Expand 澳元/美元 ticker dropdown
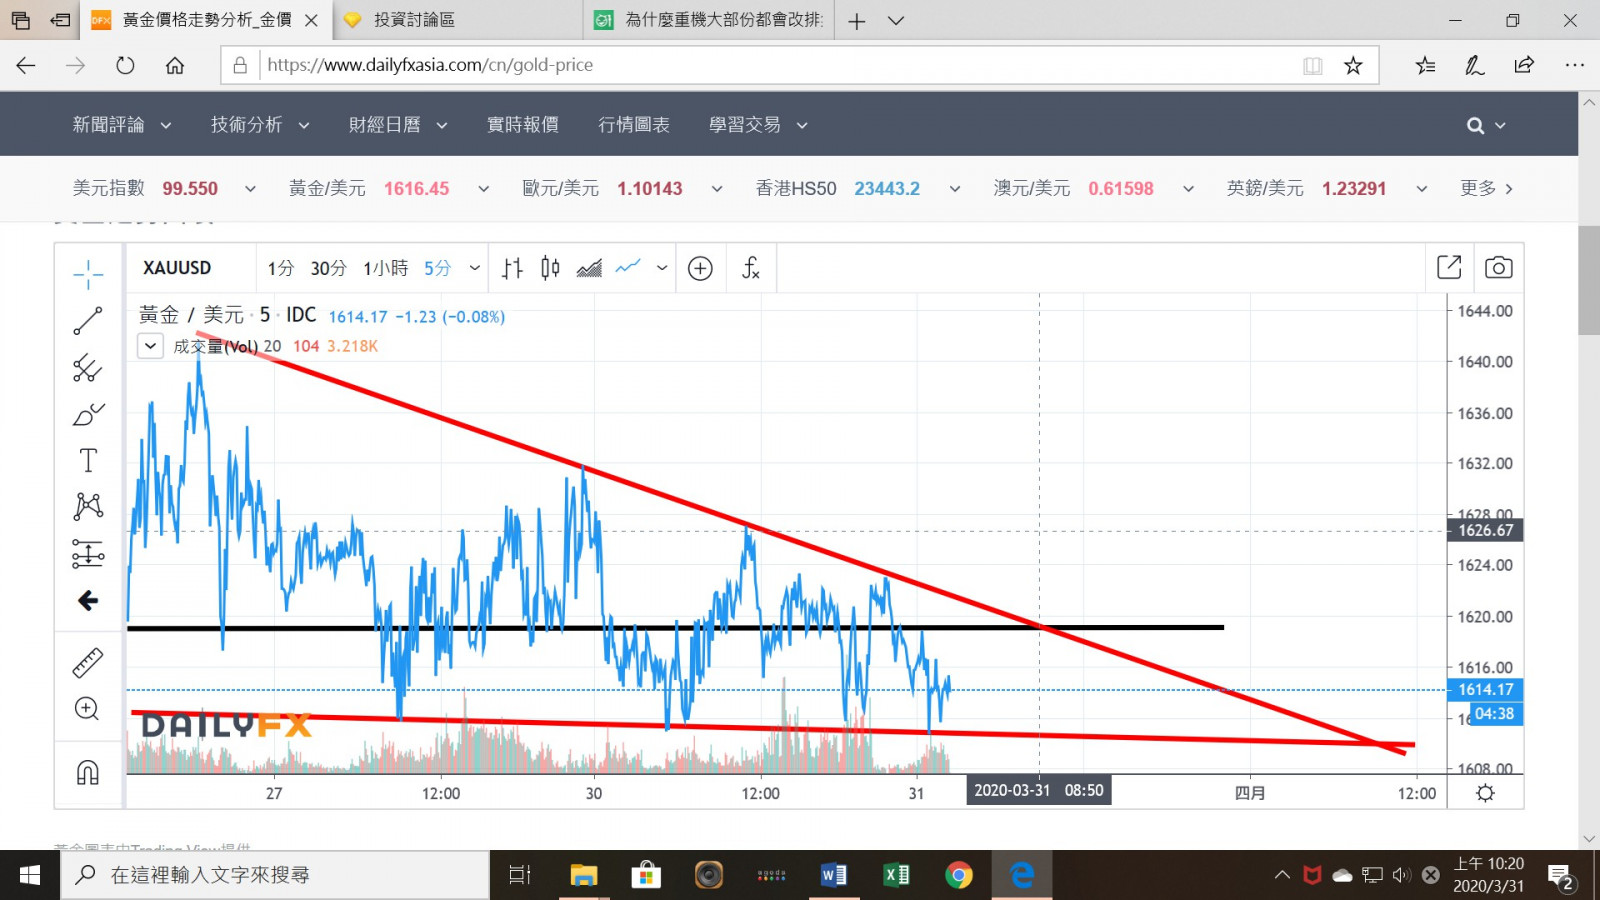Screen dimensions: 1600x900 tap(1188, 189)
